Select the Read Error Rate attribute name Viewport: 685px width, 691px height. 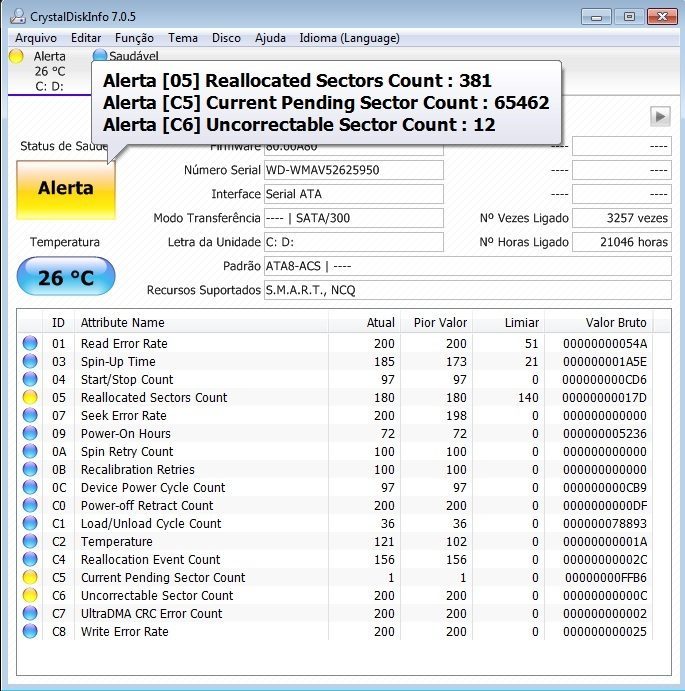tap(124, 343)
